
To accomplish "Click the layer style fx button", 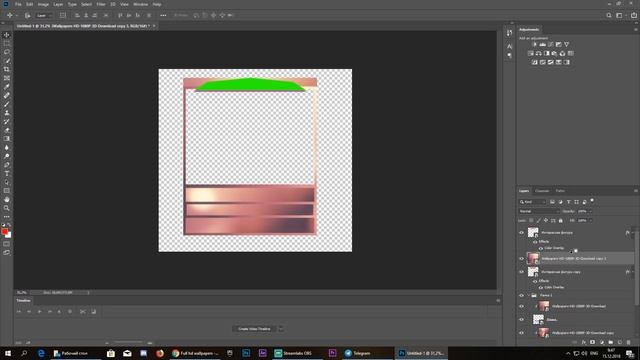I will tap(584, 342).
